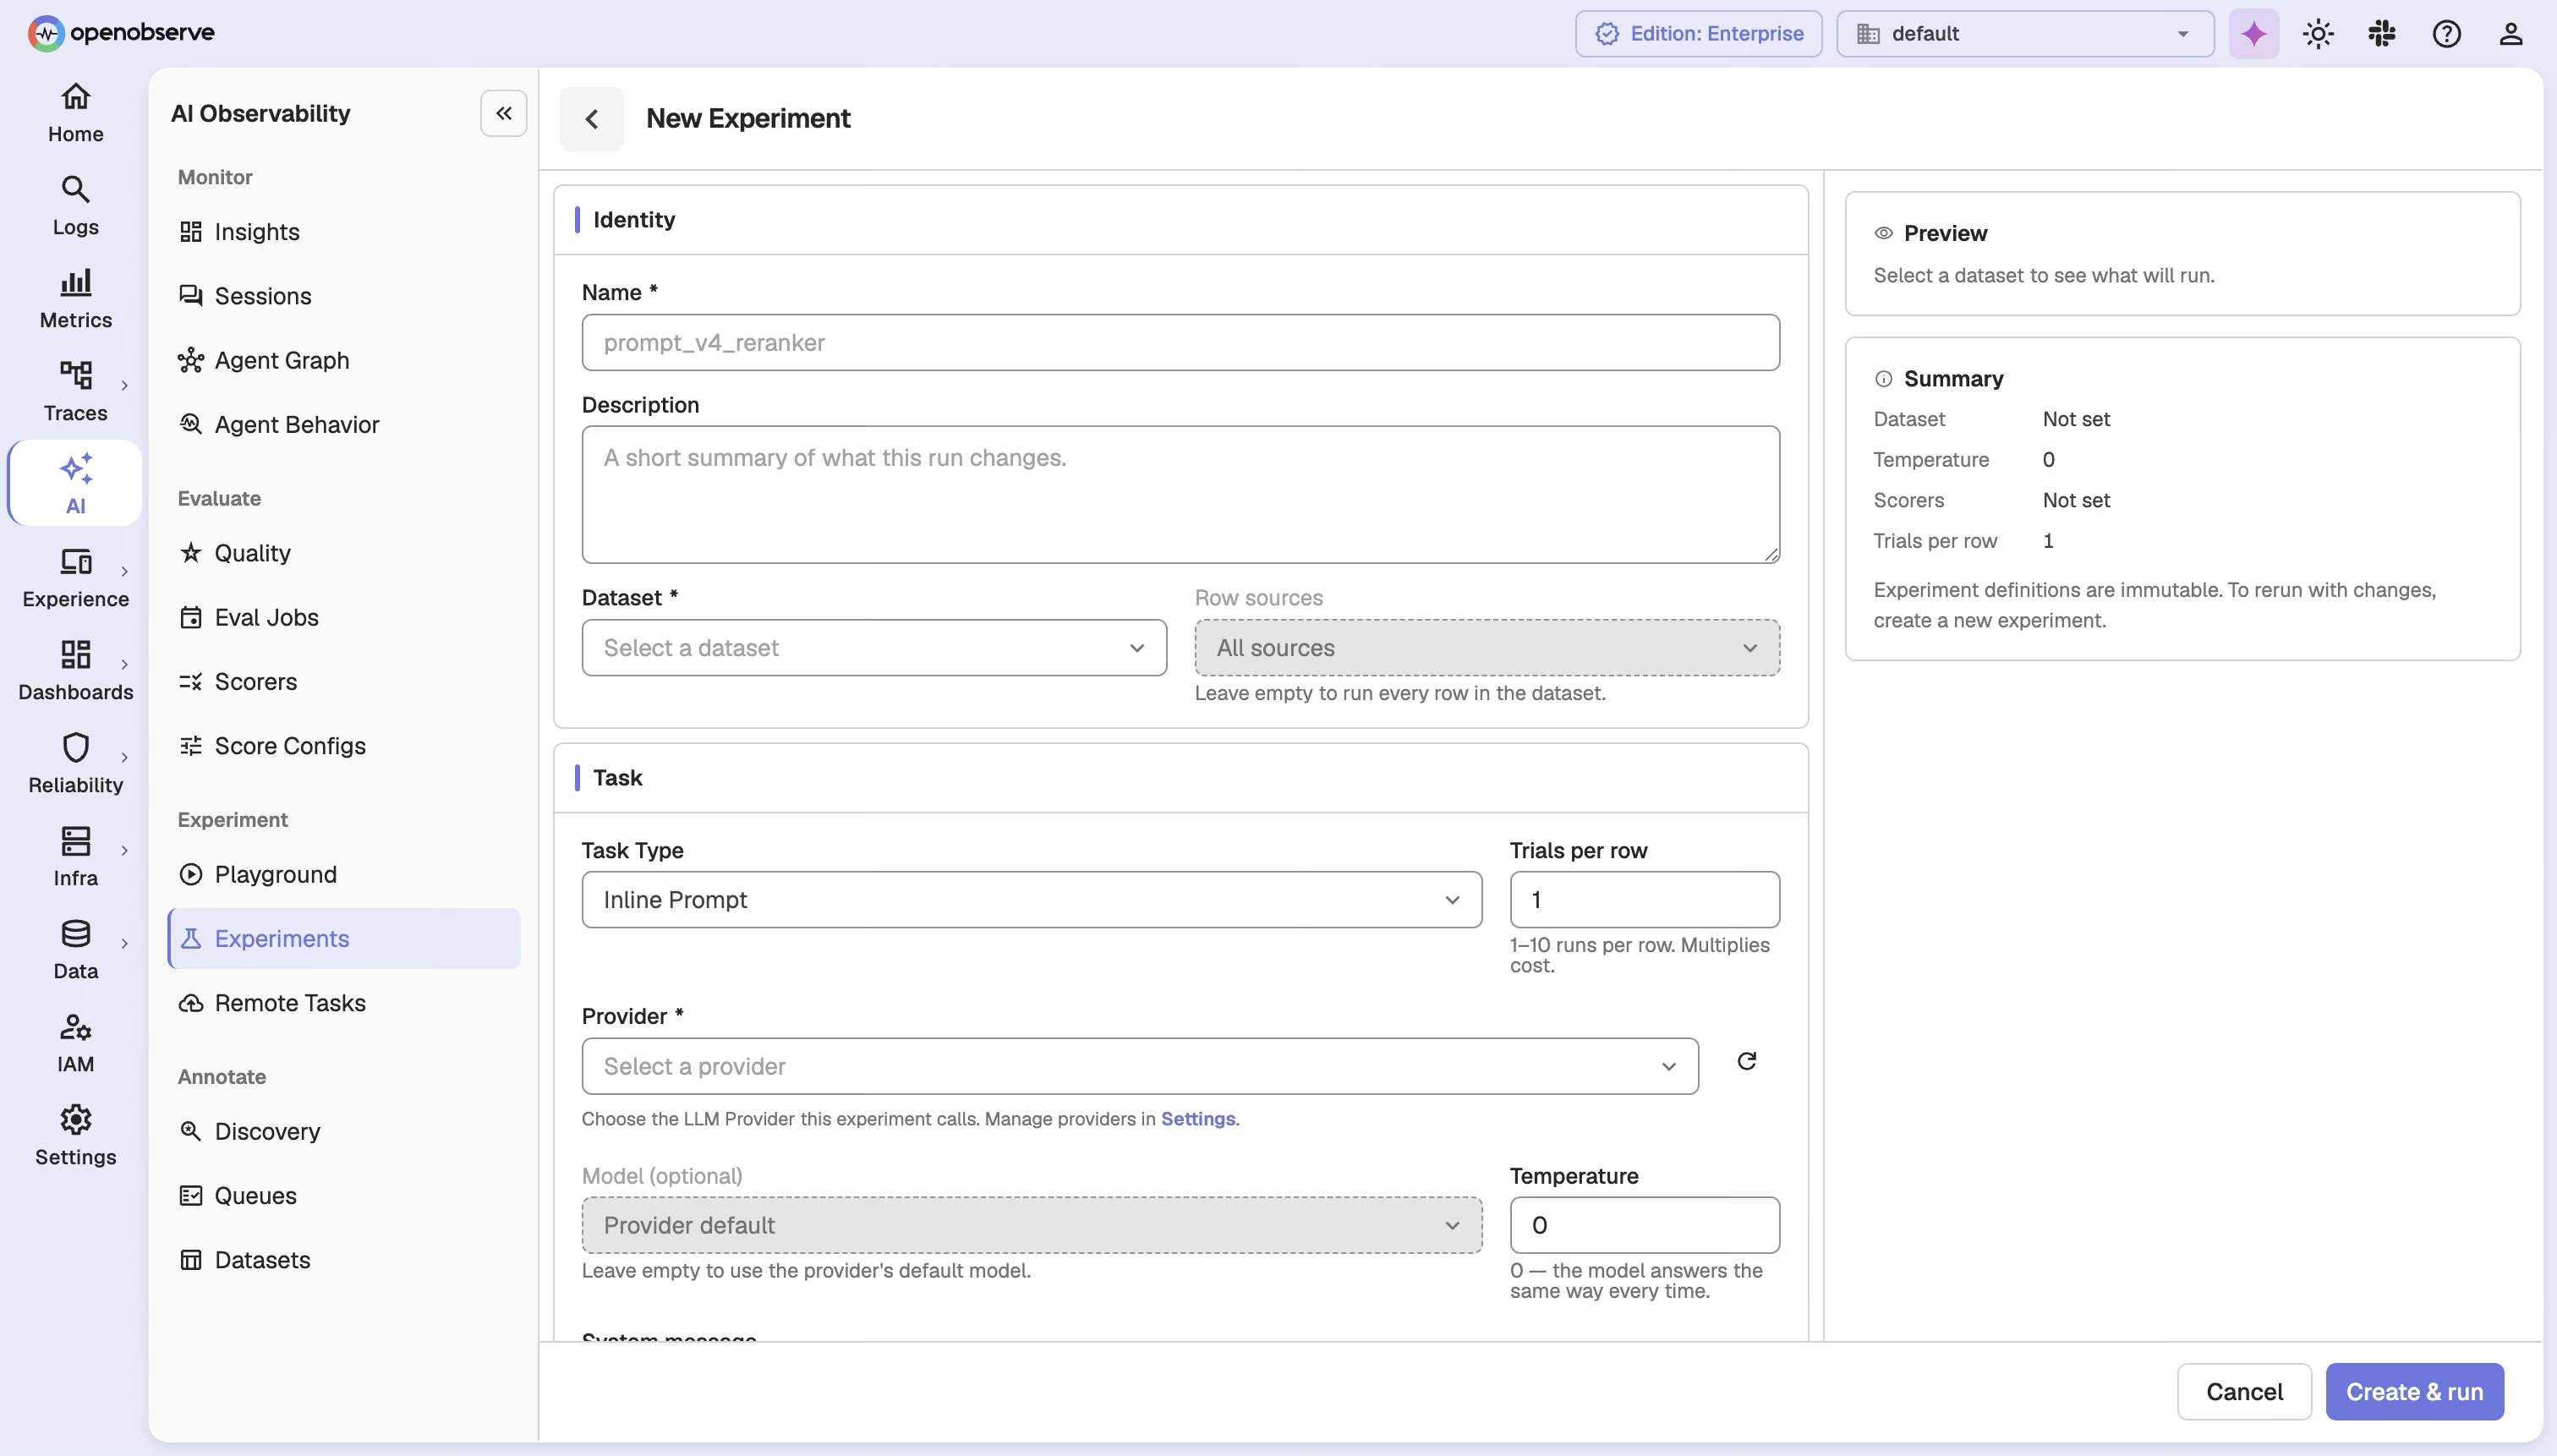This screenshot has width=2557, height=1456.
Task: Open the Traces section
Action: 75,392
